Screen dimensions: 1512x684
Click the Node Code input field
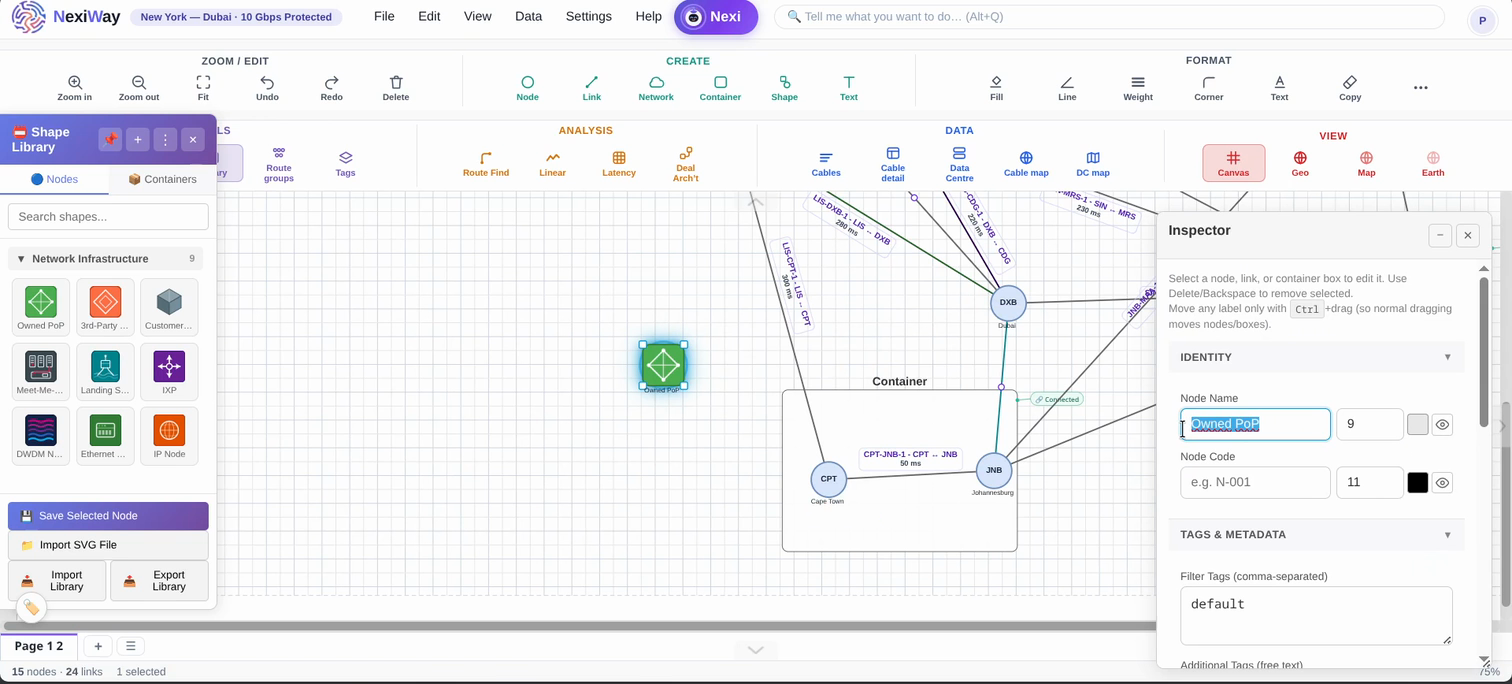tap(1255, 482)
